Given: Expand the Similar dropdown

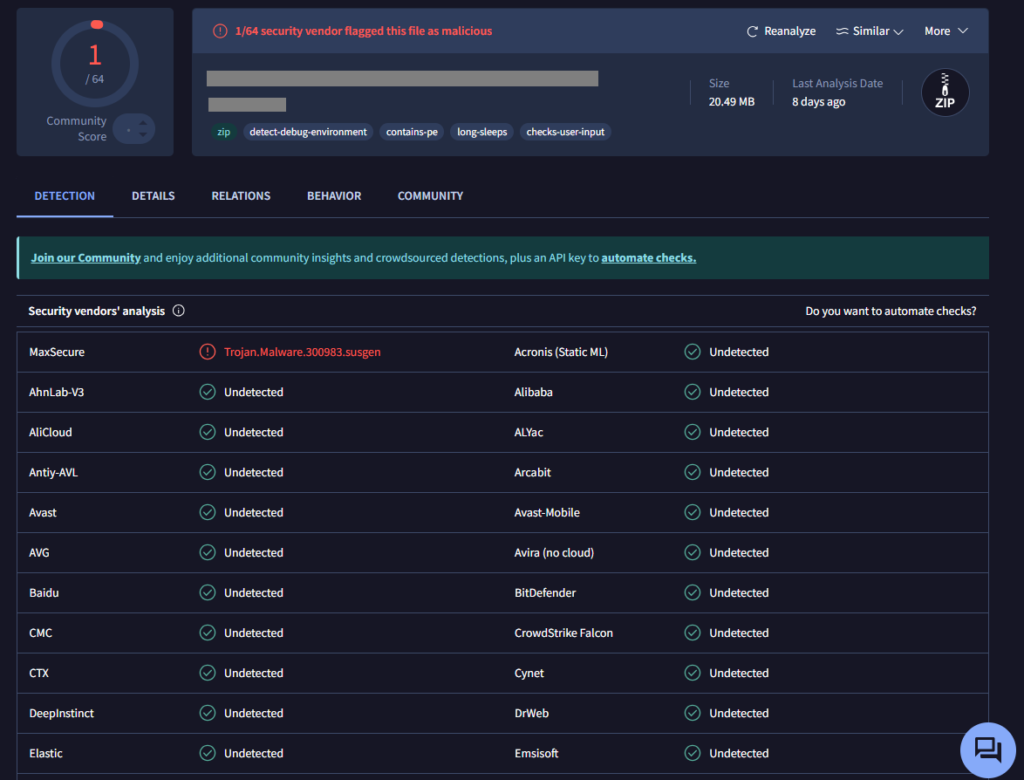Looking at the screenshot, I should (869, 32).
